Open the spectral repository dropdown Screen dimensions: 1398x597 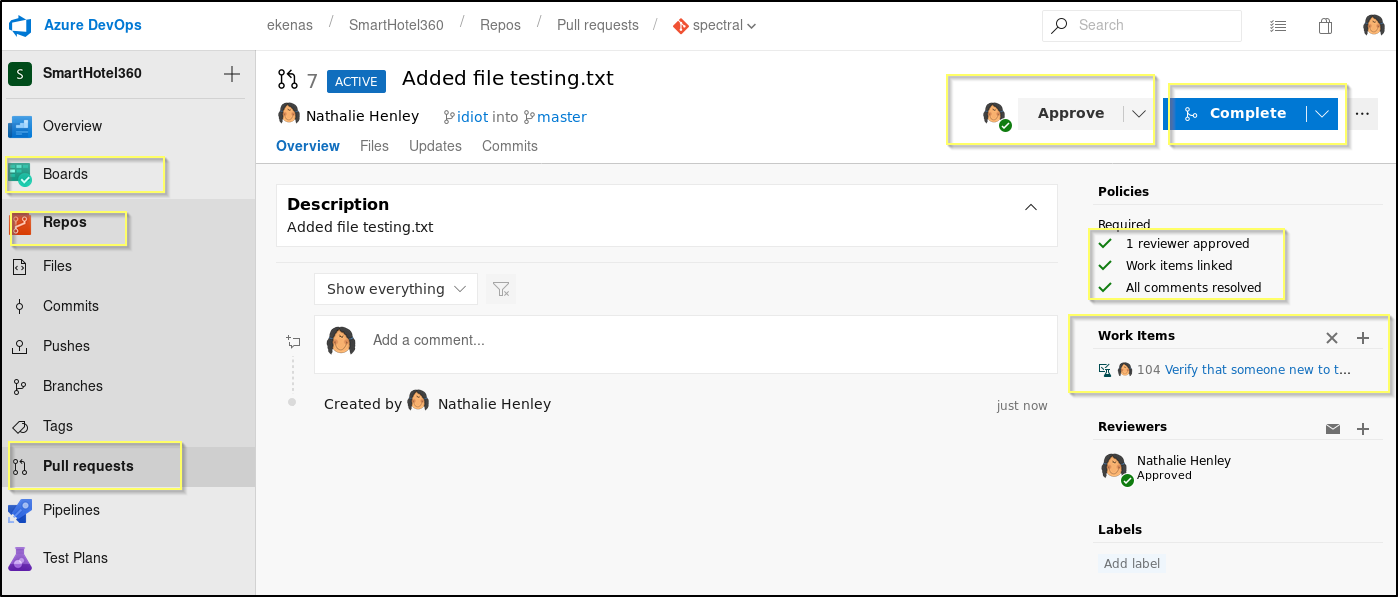click(714, 25)
